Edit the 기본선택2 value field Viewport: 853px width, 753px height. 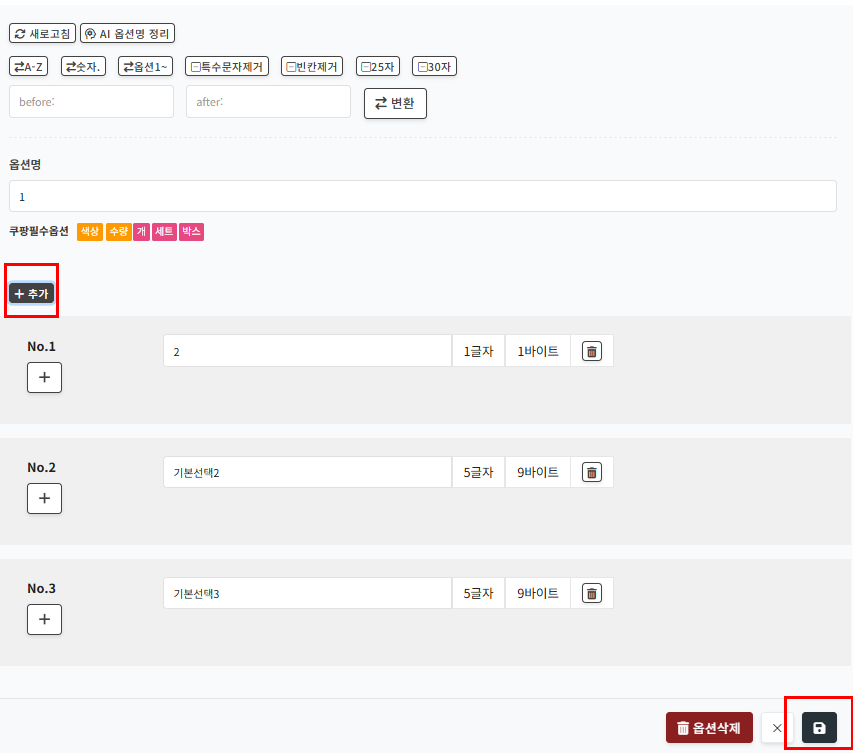(307, 472)
